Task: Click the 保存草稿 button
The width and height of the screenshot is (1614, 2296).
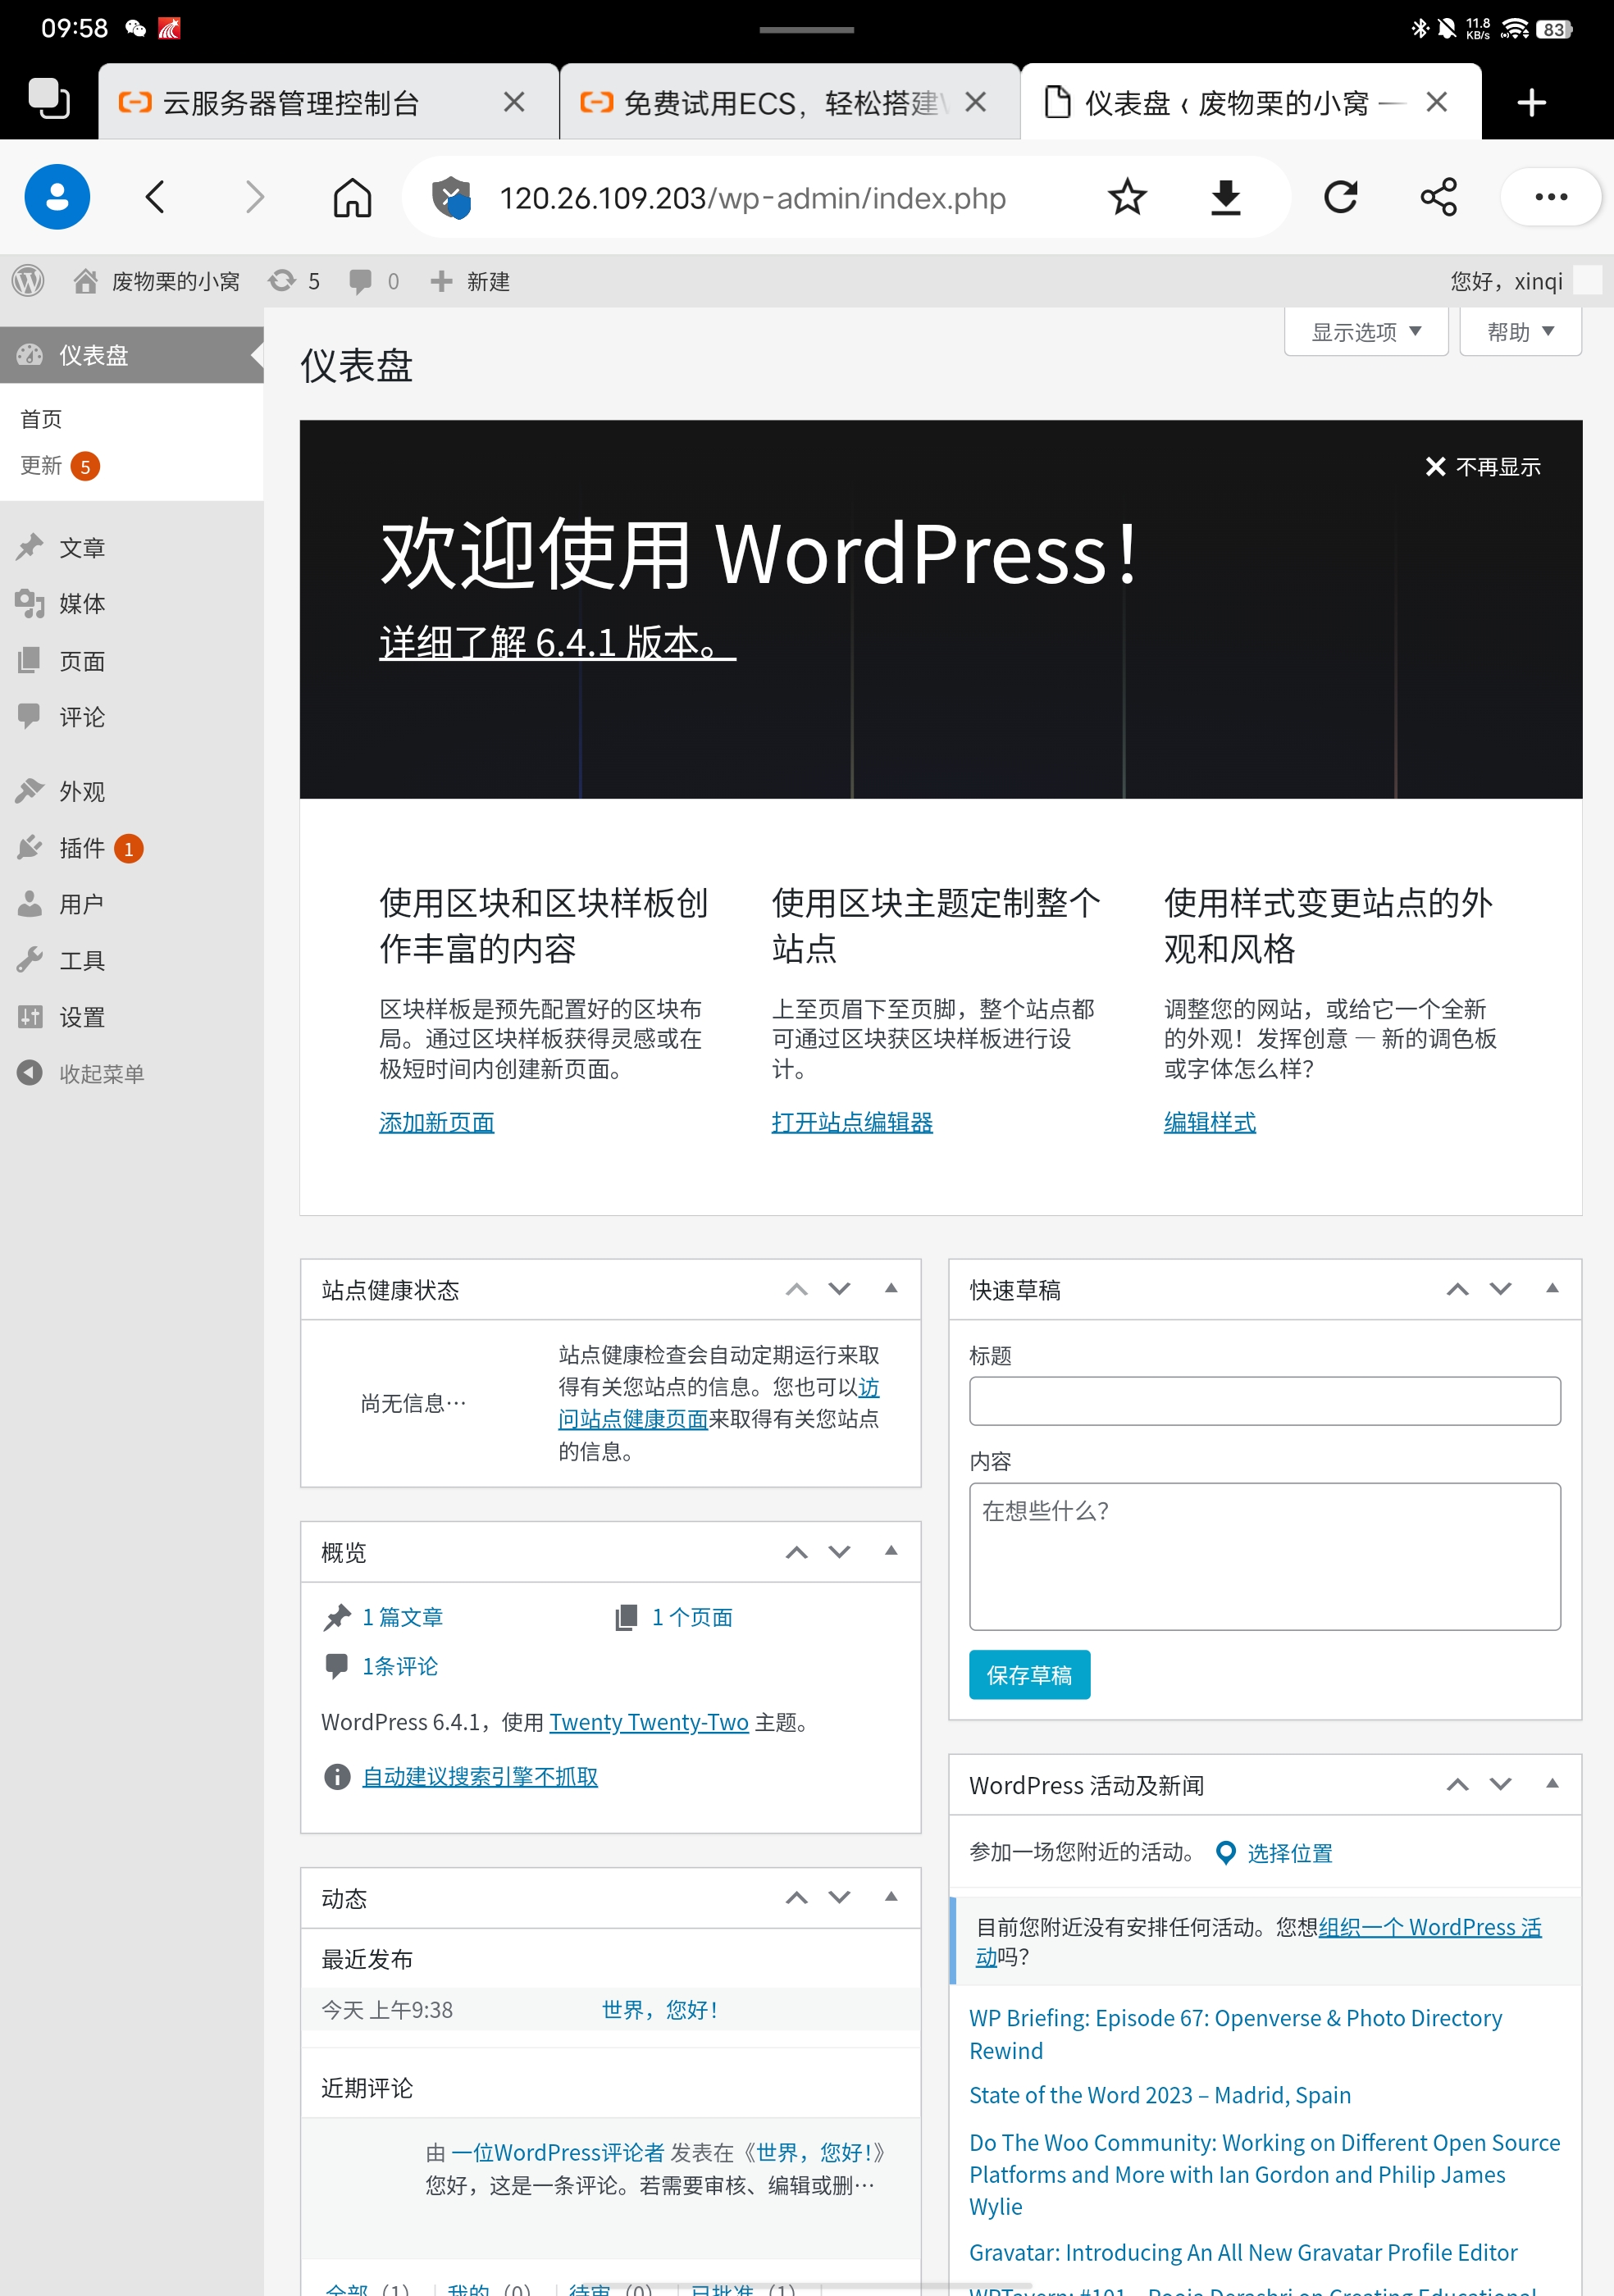Action: click(1029, 1675)
